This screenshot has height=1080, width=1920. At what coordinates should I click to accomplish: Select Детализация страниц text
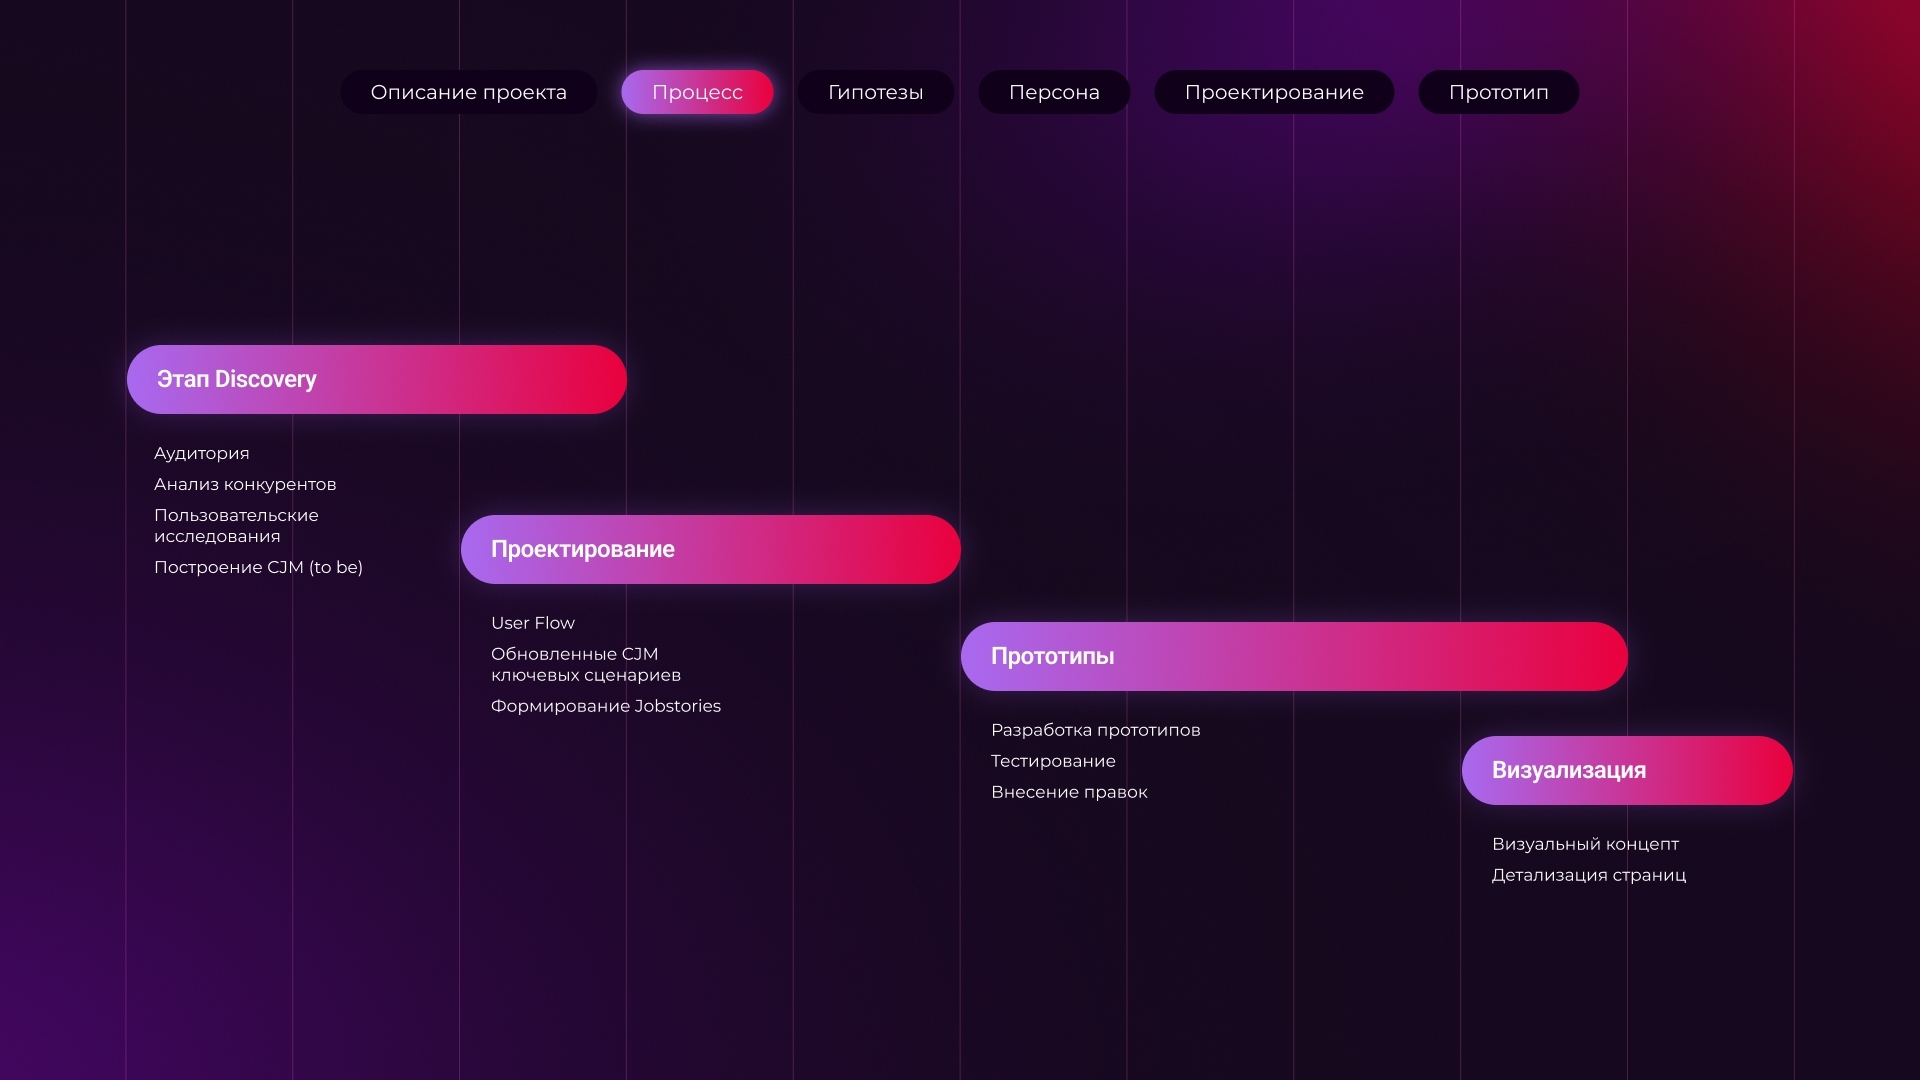[1589, 875]
